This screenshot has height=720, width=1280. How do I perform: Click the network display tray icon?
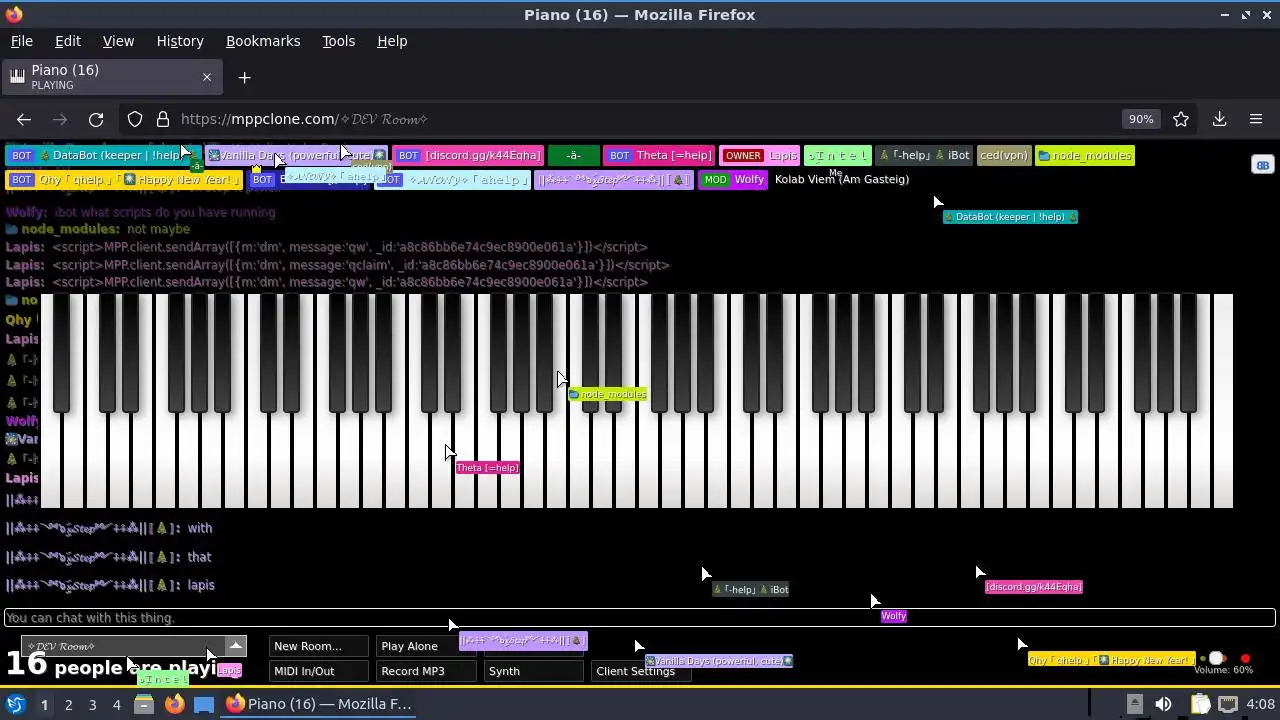click(1228, 704)
